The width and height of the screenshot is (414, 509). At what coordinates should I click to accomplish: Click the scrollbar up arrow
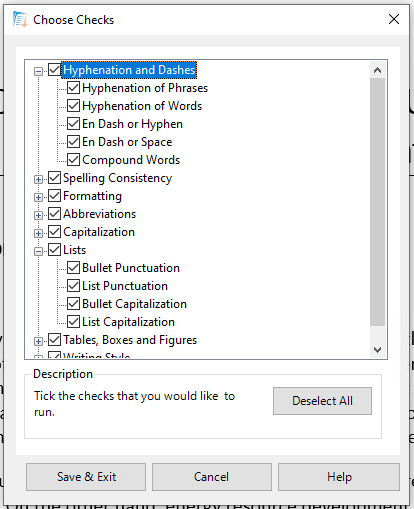(377, 70)
